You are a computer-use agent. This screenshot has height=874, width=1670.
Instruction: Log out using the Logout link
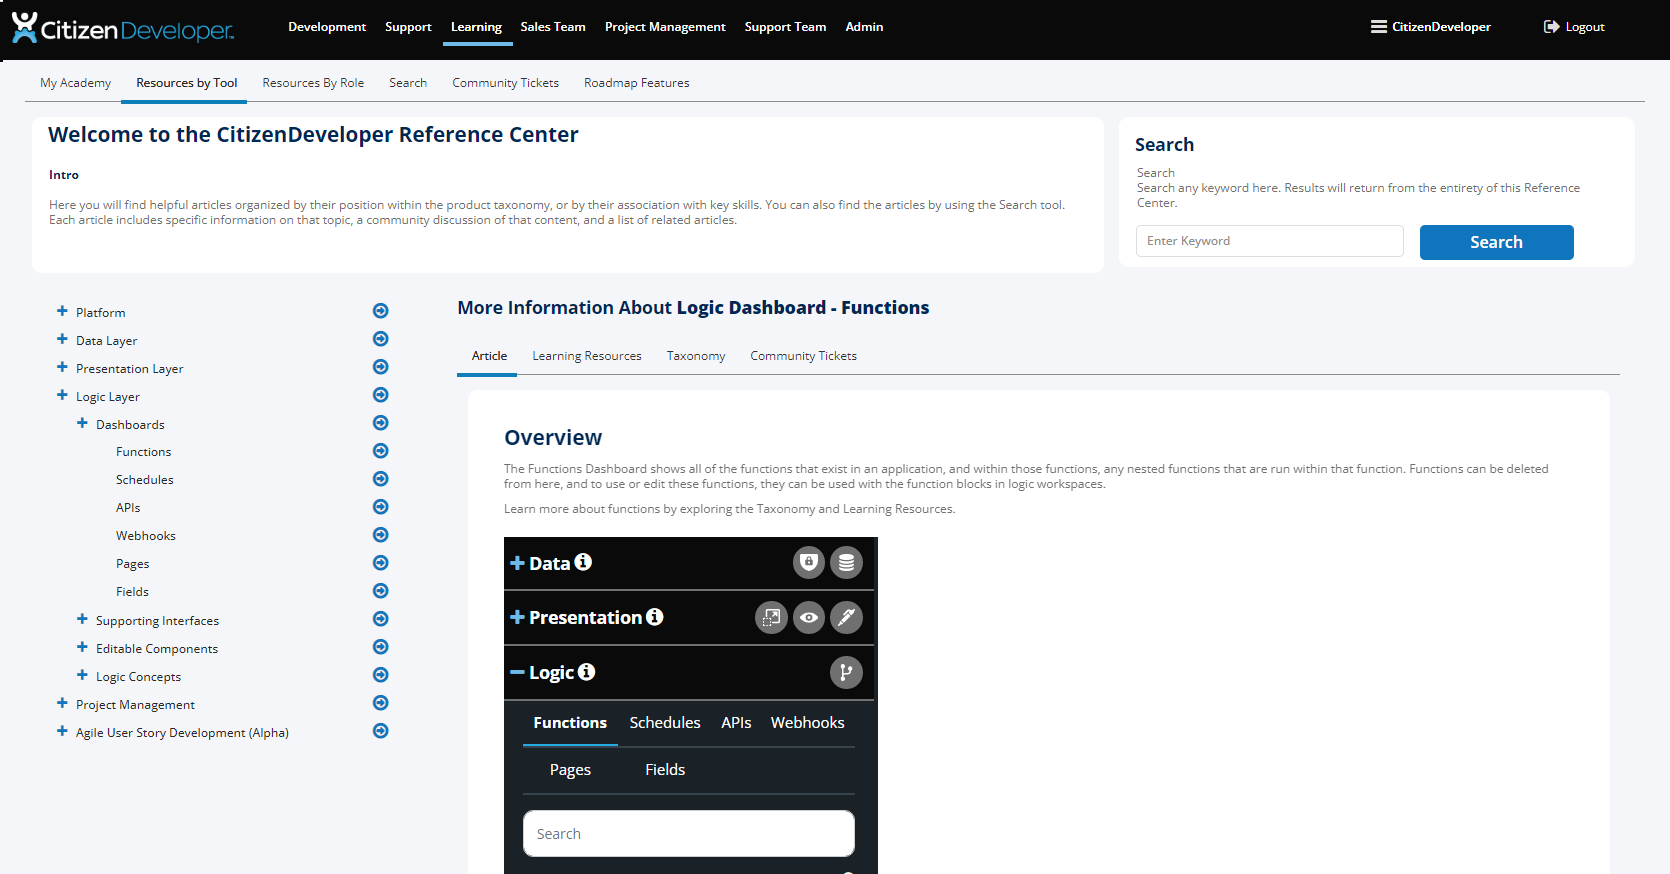1574,27
